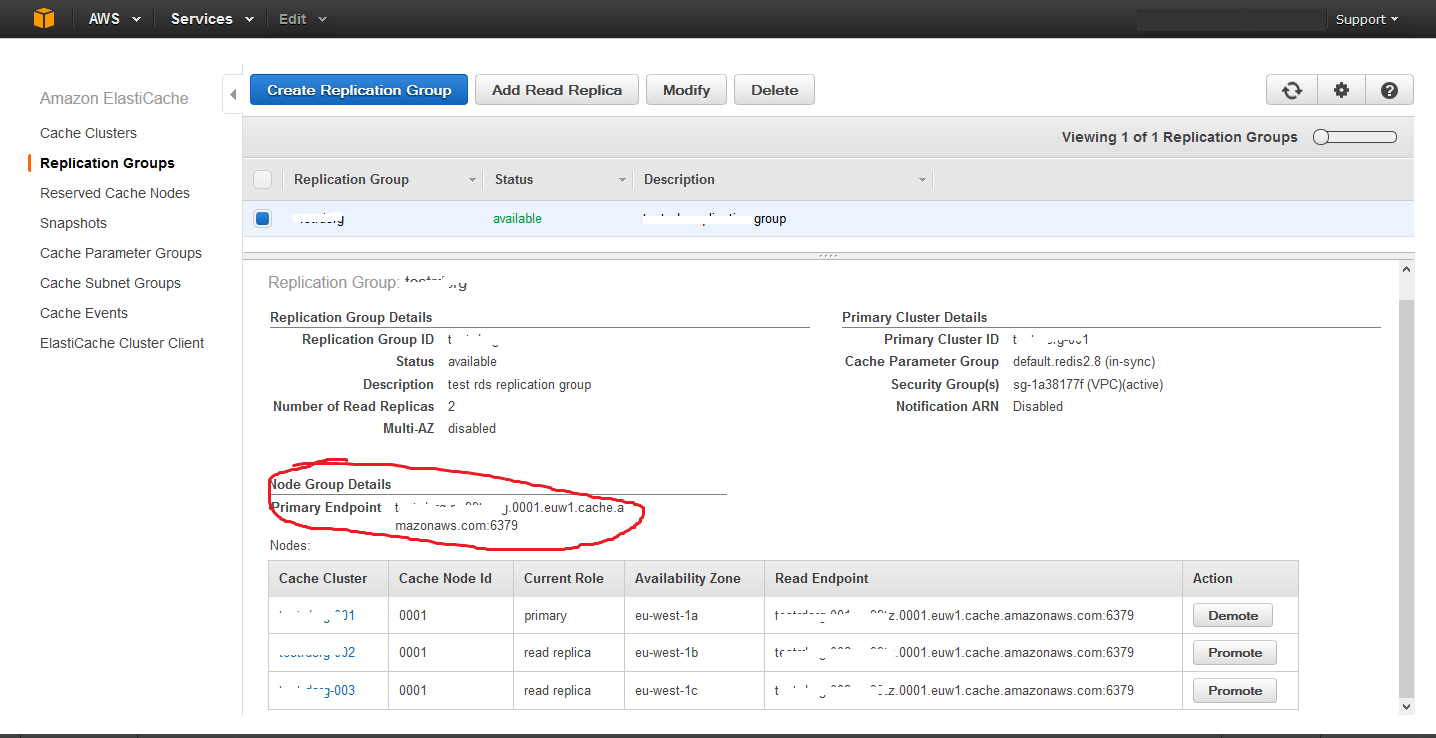Viewport: 1436px width, 738px height.
Task: Click Add Read Replica button
Action: 557,90
